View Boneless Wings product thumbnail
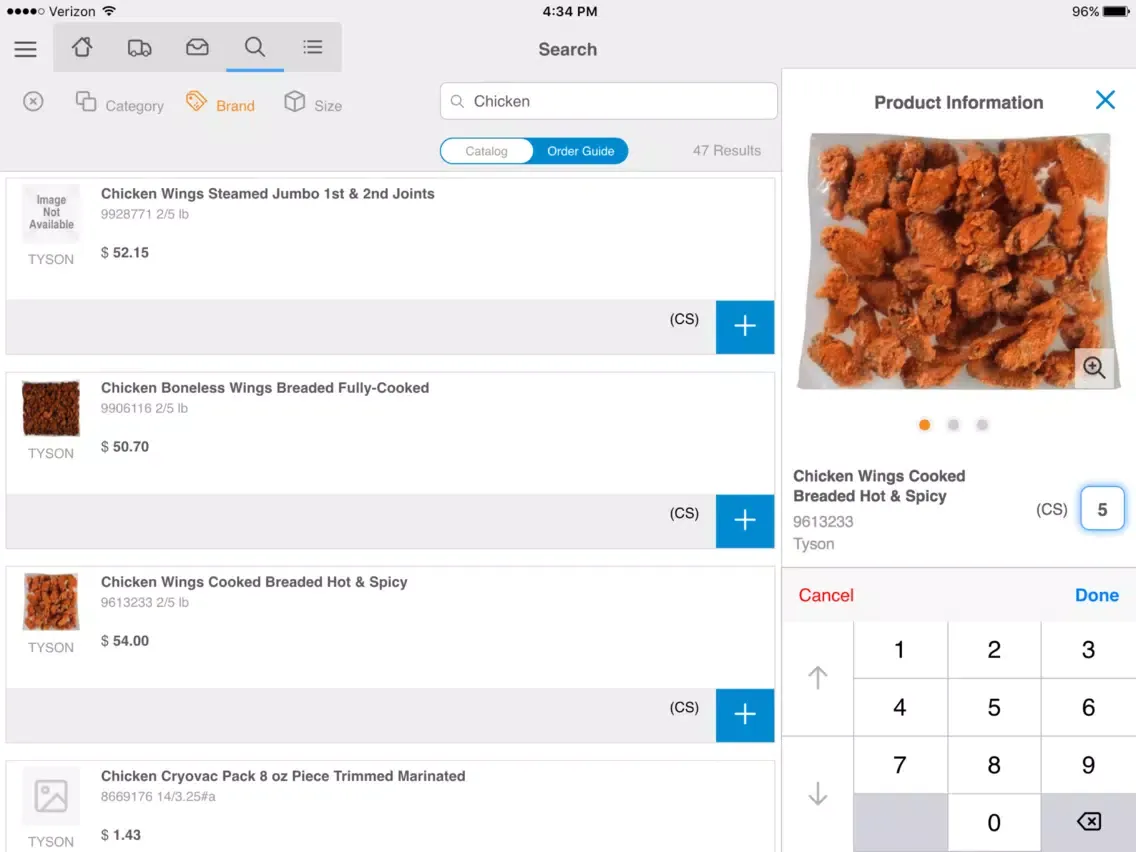The image size is (1136, 852). 51,409
